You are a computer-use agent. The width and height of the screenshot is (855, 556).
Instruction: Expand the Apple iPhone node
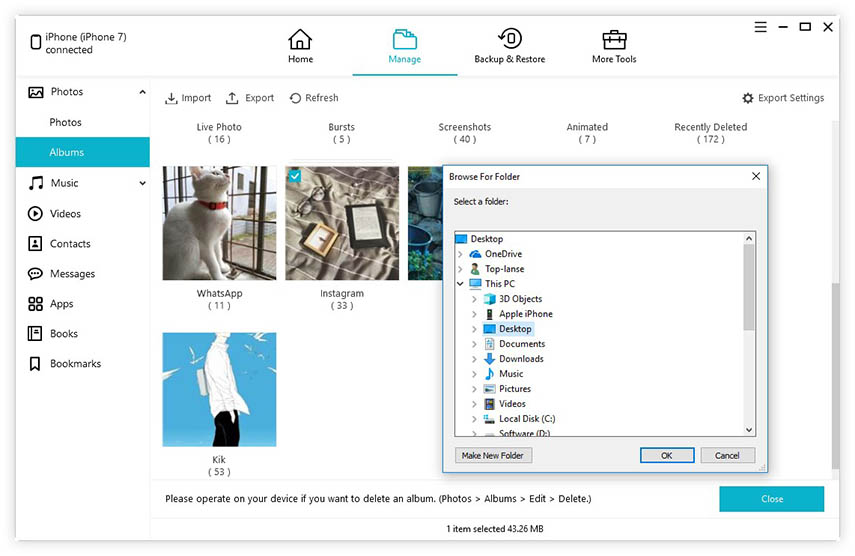click(x=474, y=314)
